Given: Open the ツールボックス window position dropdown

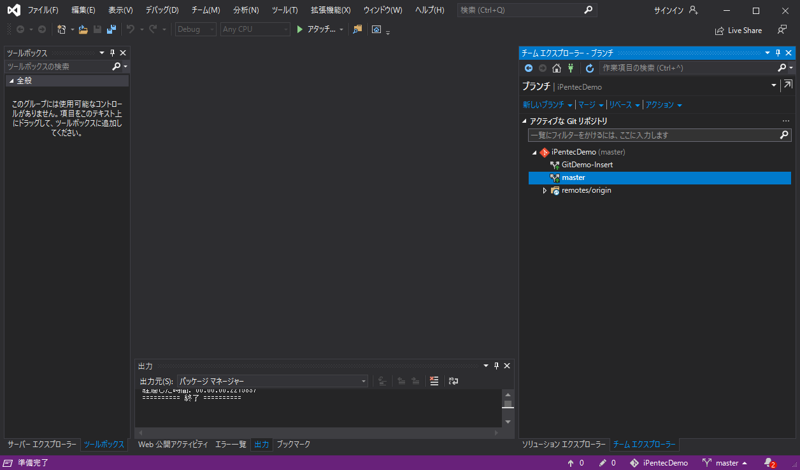Looking at the screenshot, I should 102,53.
